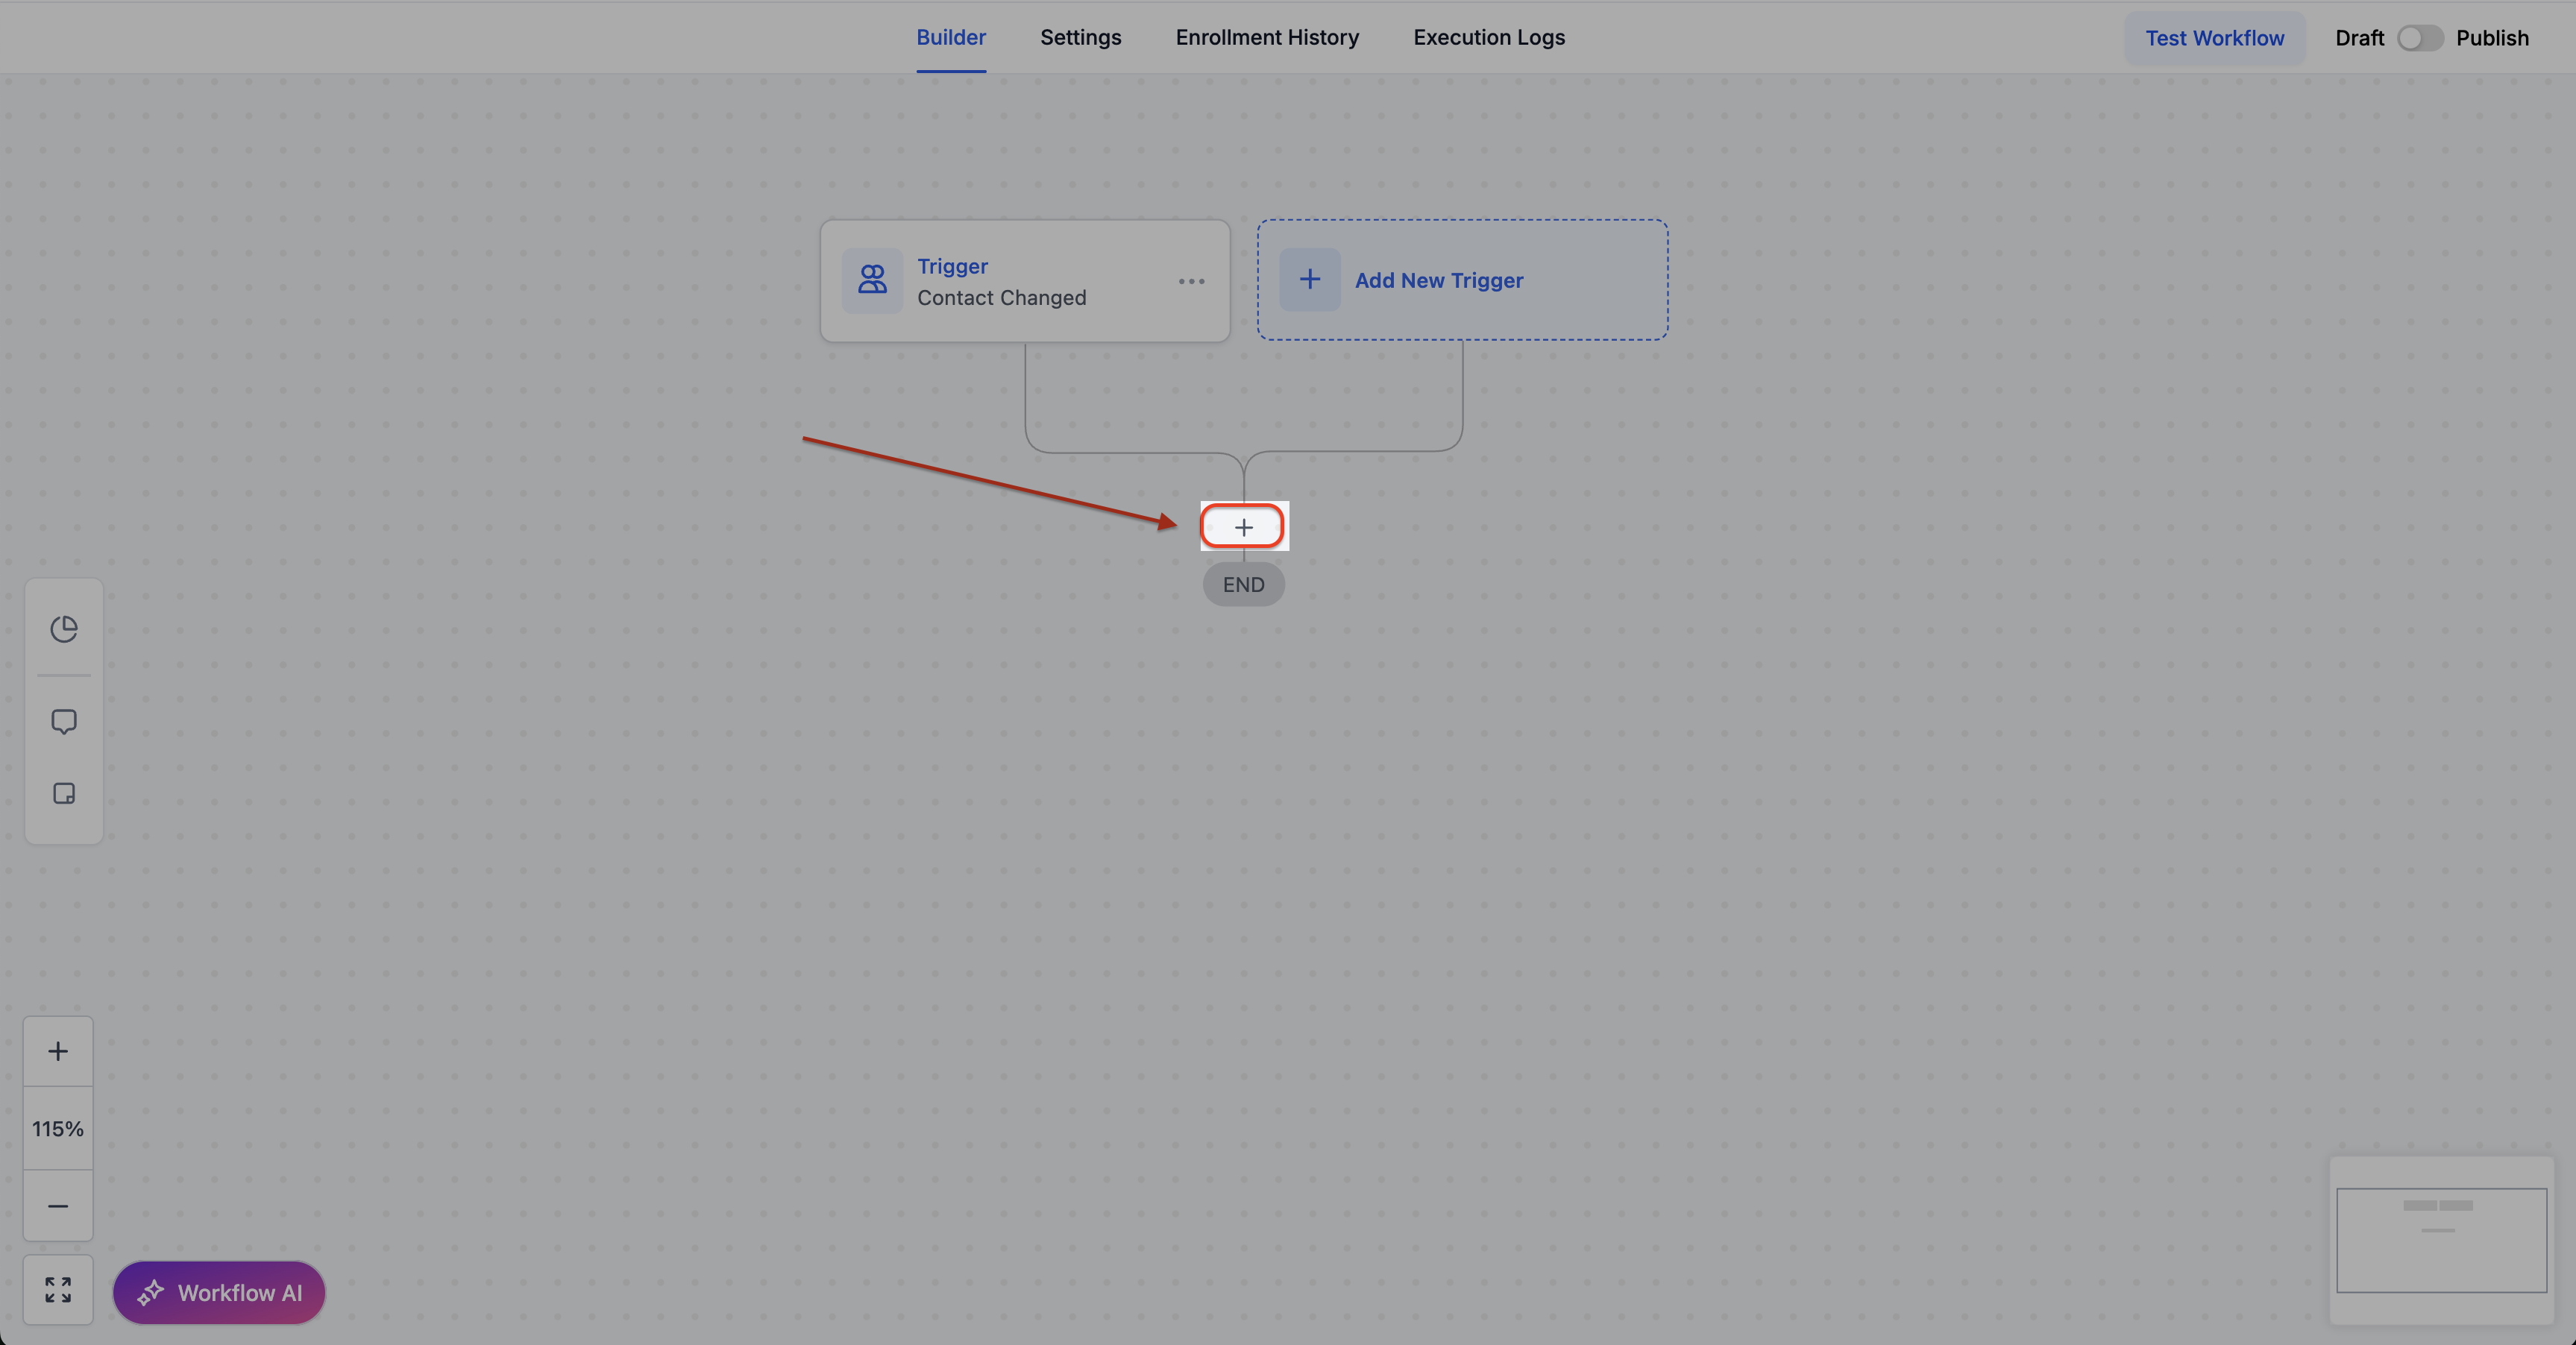Go to the Execution Logs tab

(x=1488, y=38)
